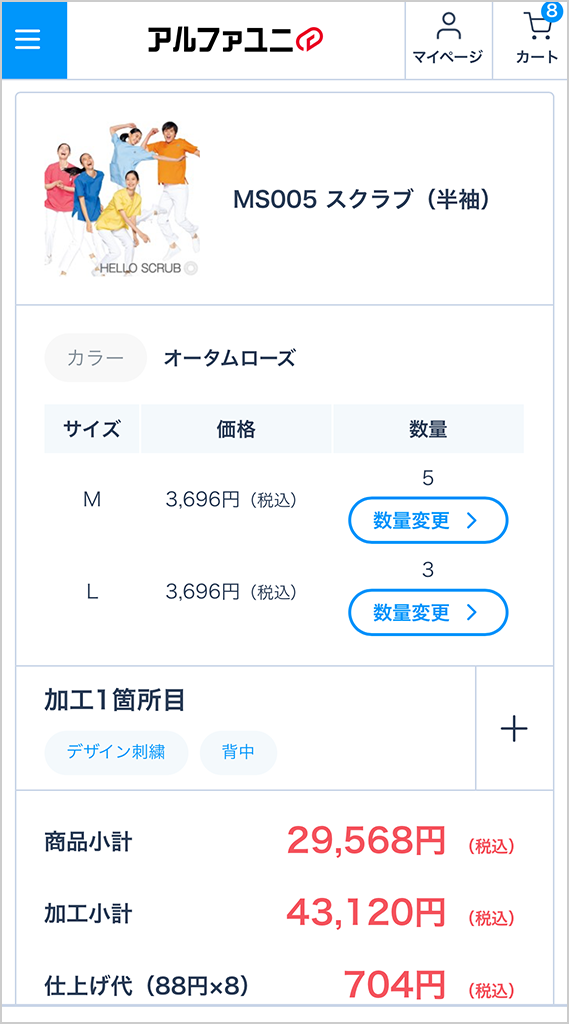Click the cart item count badge
This screenshot has width=569, height=1024.
click(x=551, y=11)
